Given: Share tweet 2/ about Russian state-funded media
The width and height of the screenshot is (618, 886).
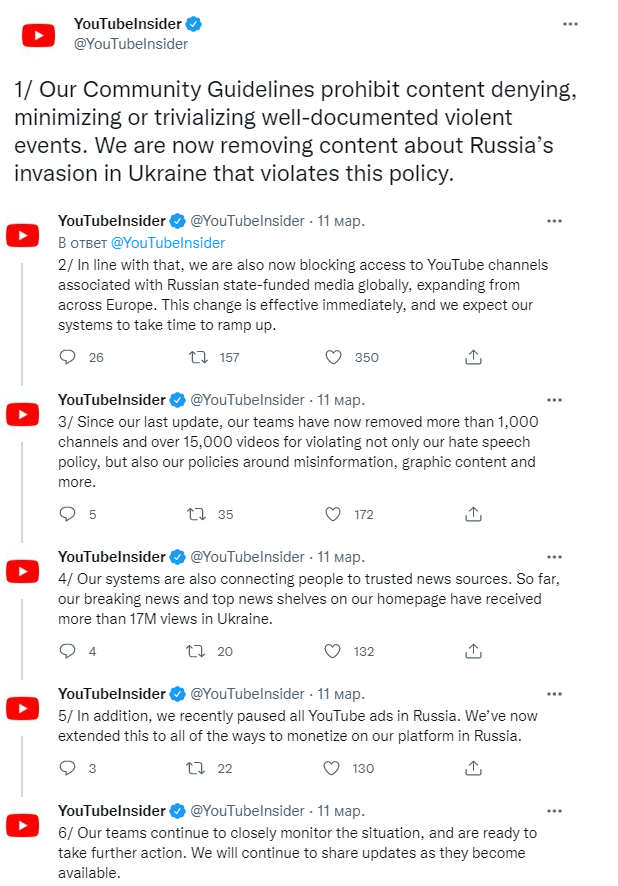Looking at the screenshot, I should click(x=474, y=357).
